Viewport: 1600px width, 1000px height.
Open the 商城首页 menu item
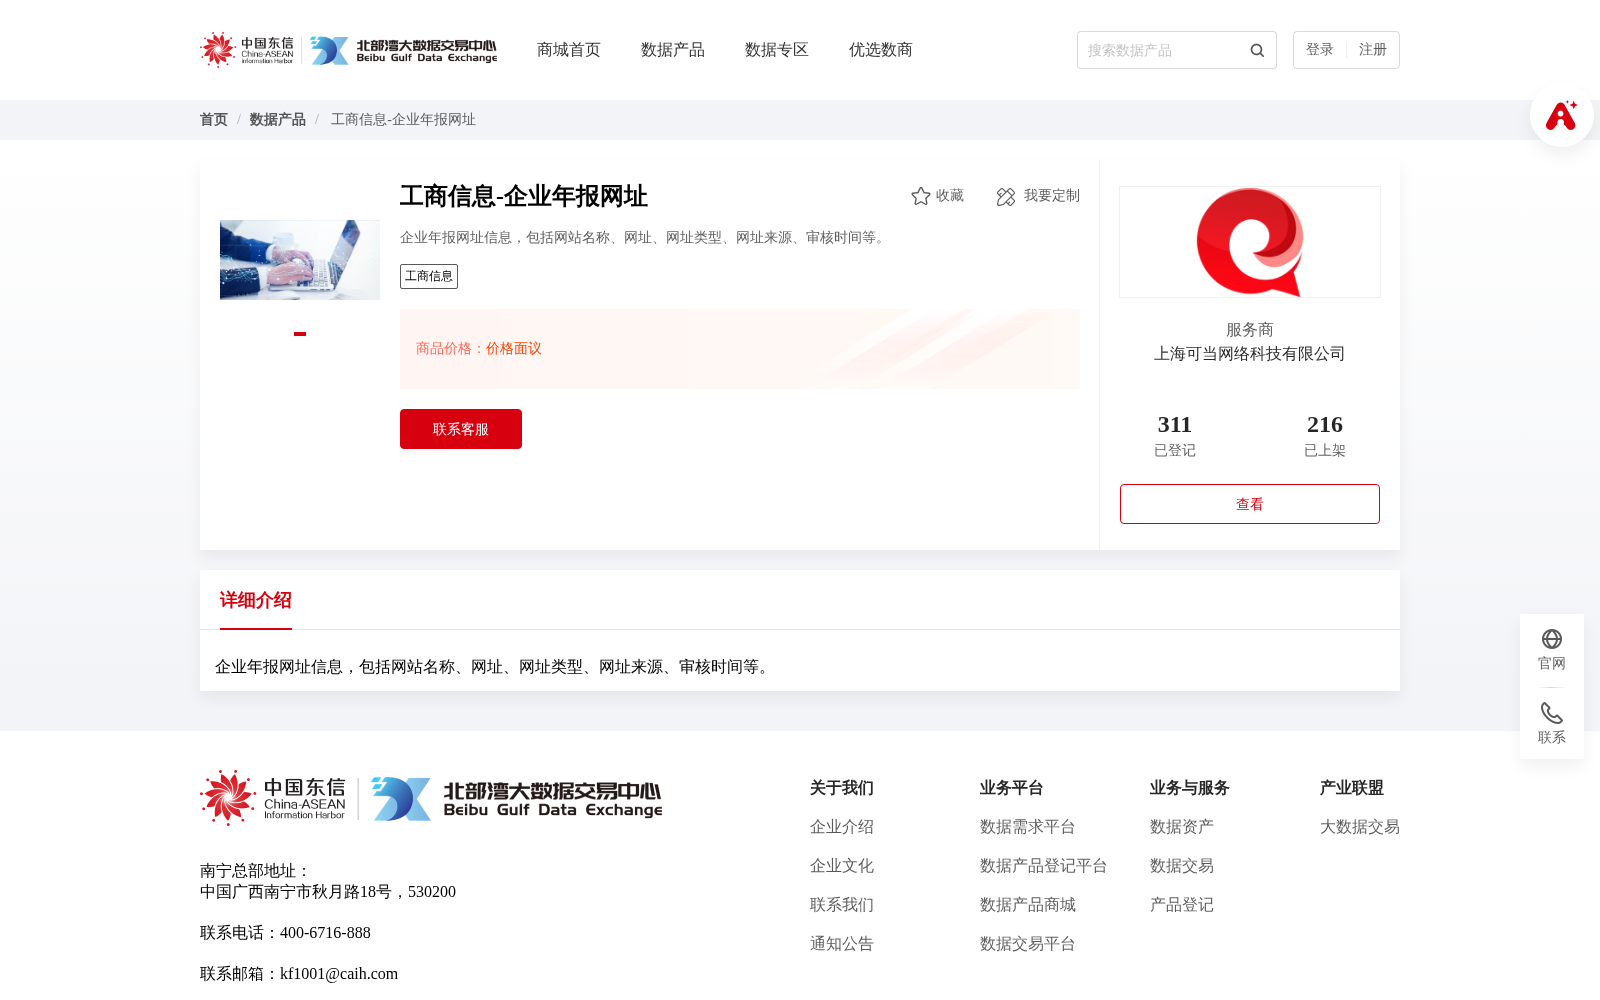[569, 50]
